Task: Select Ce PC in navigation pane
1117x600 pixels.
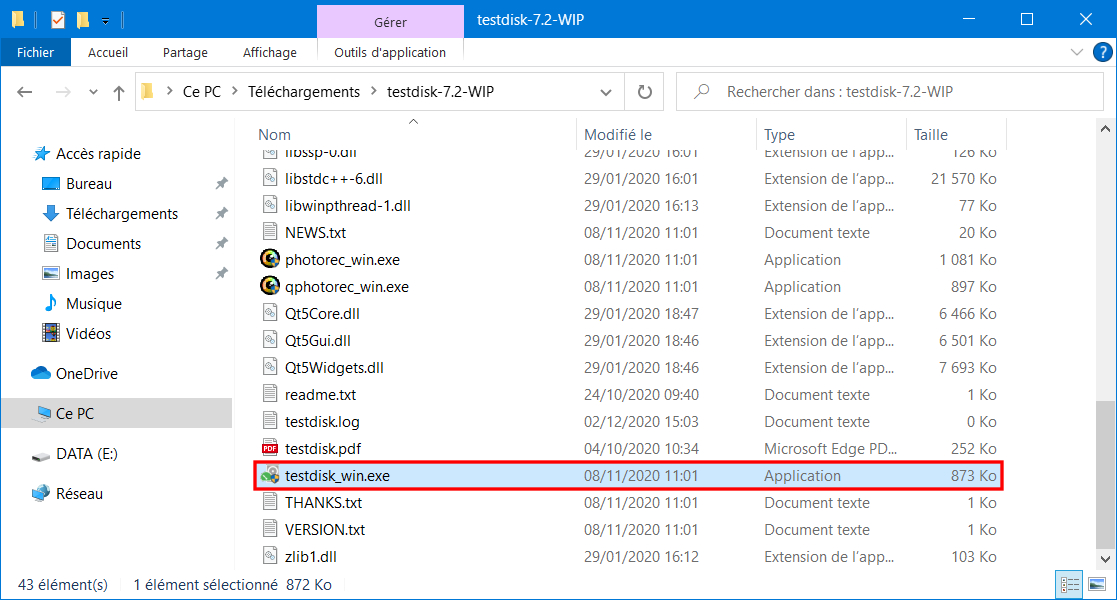Action: [x=117, y=413]
